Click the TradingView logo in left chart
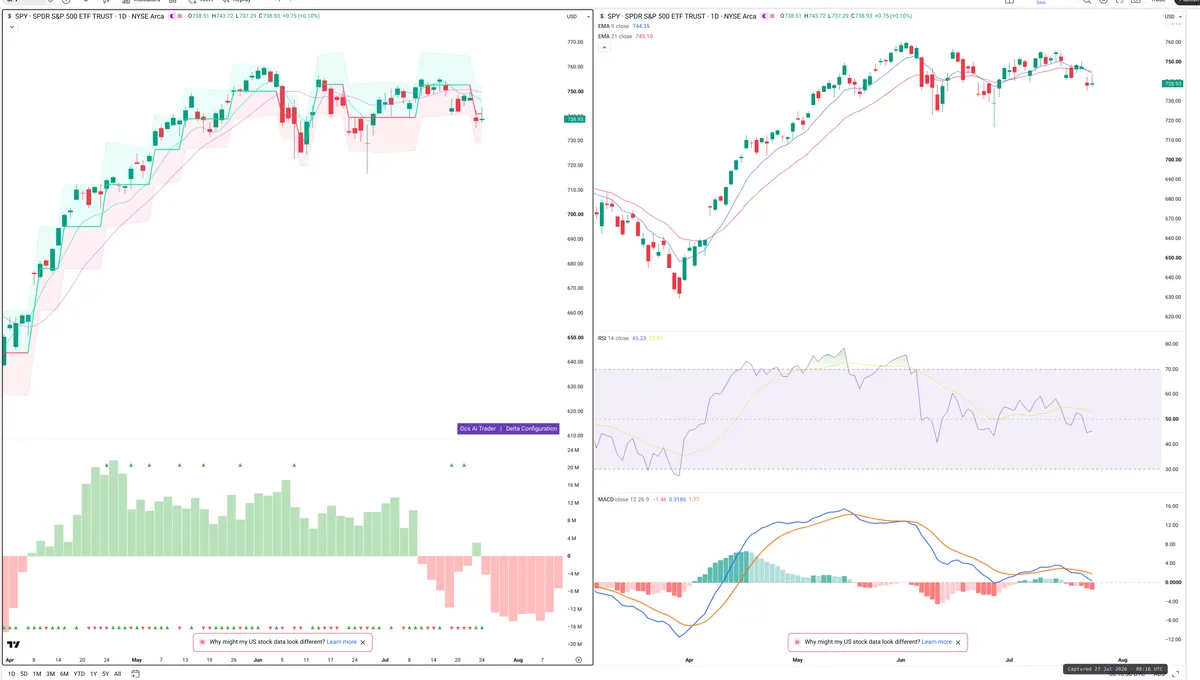 (14, 644)
